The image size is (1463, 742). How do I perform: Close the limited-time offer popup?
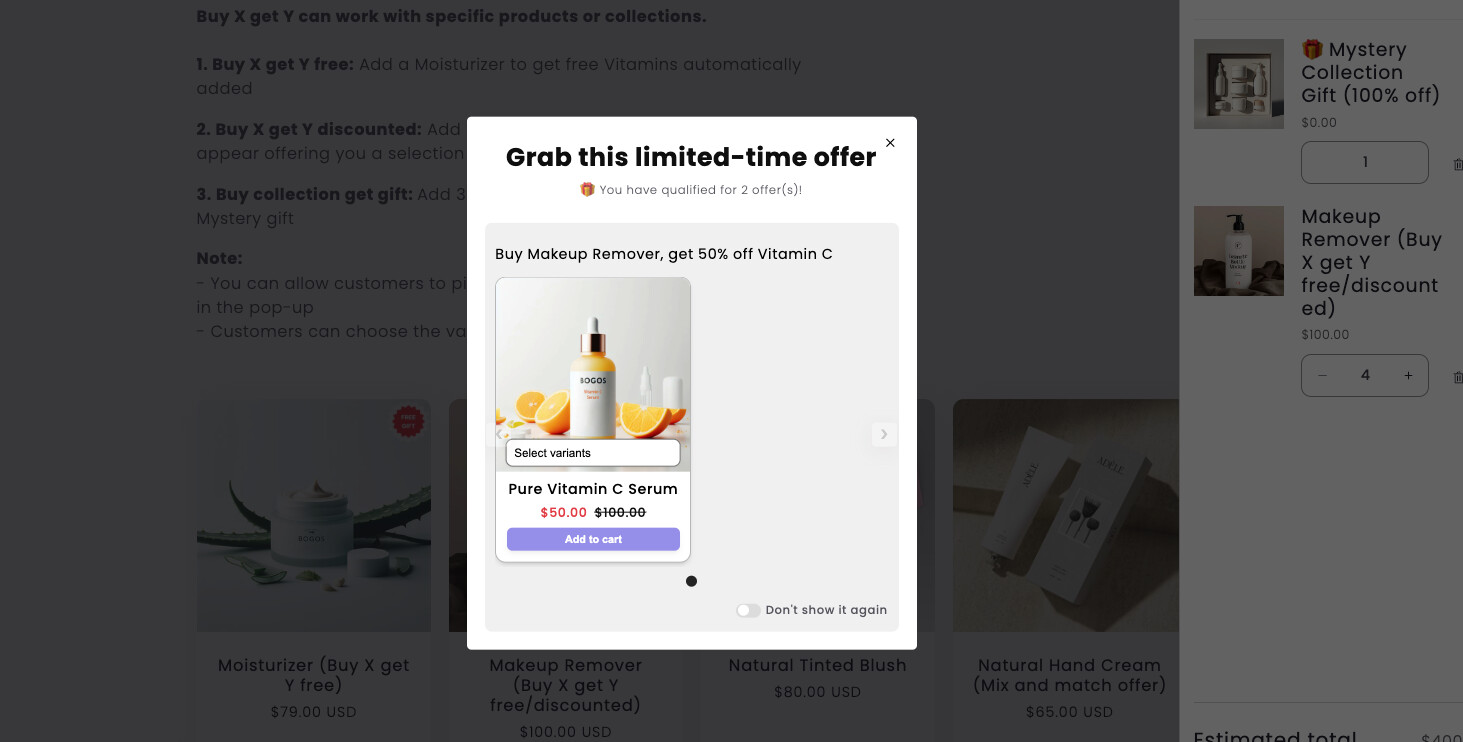(x=890, y=143)
